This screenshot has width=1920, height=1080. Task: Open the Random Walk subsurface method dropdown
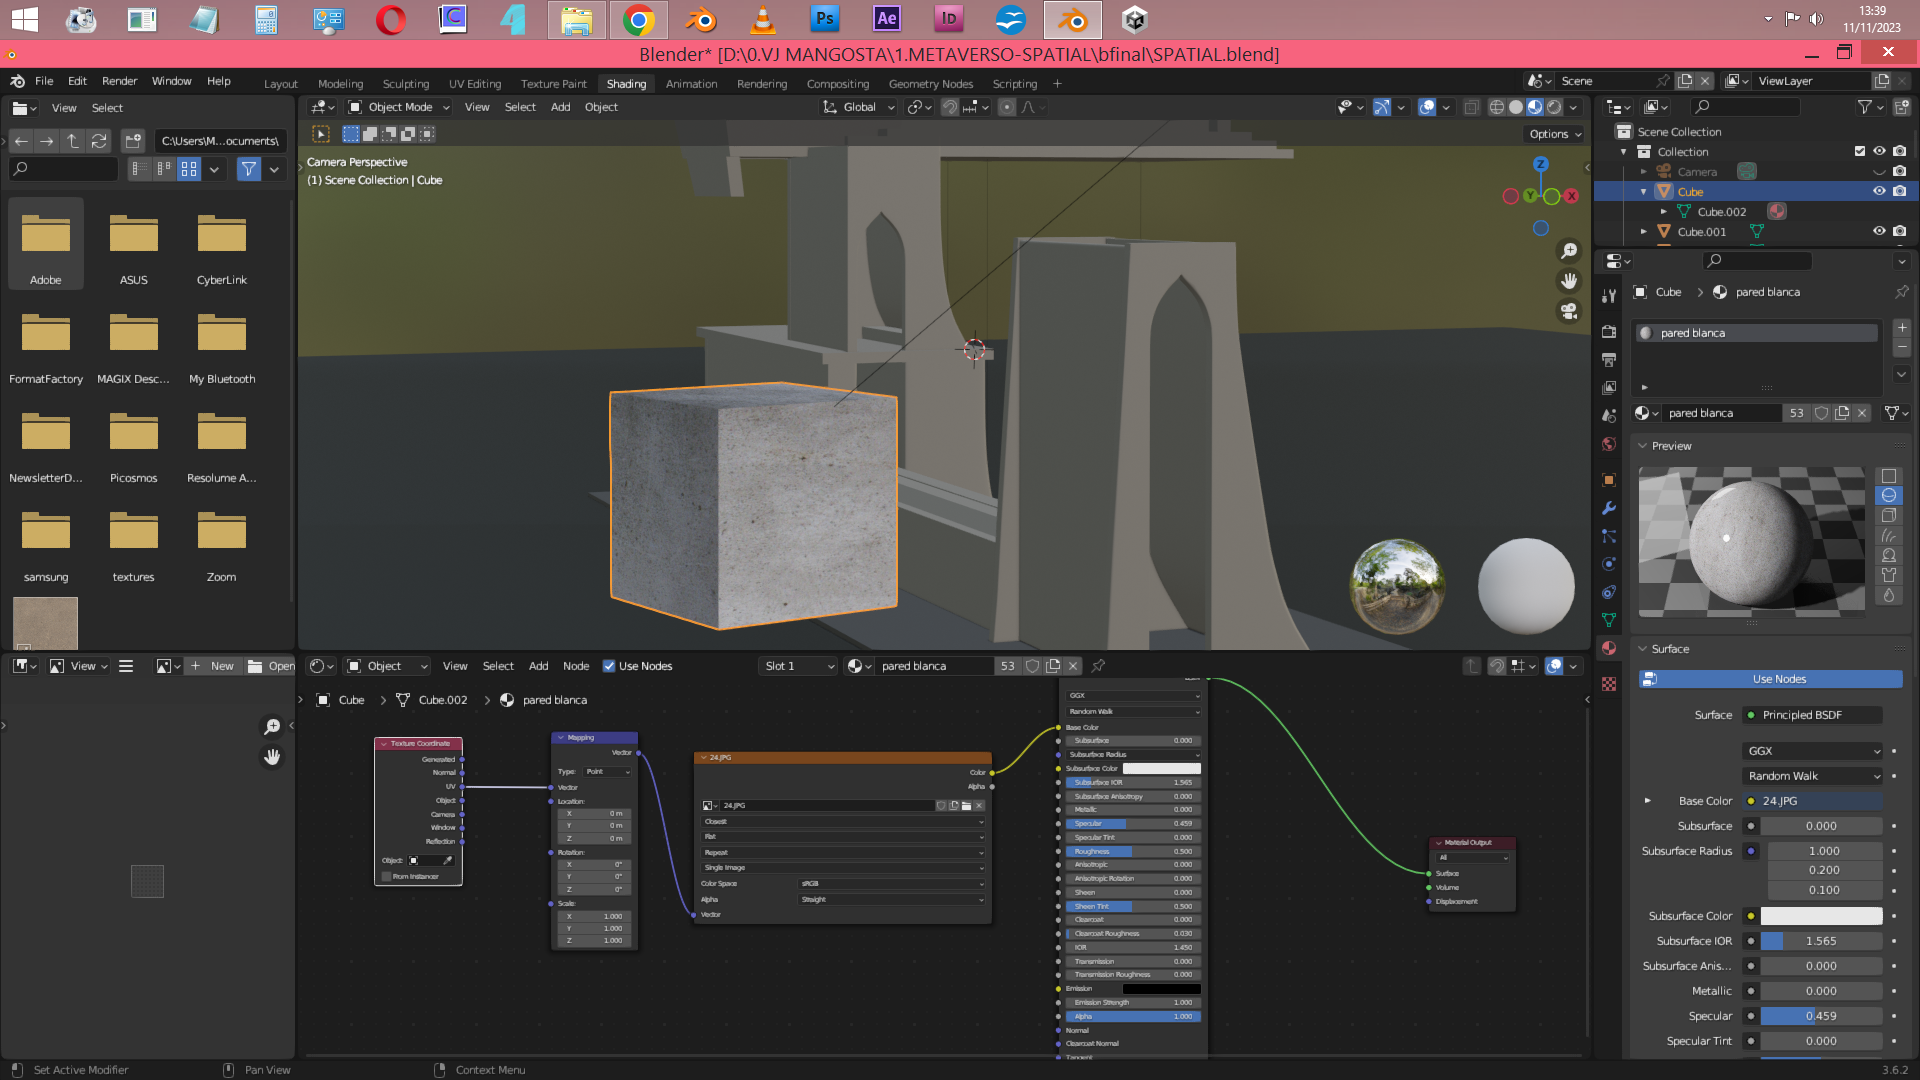[1814, 776]
